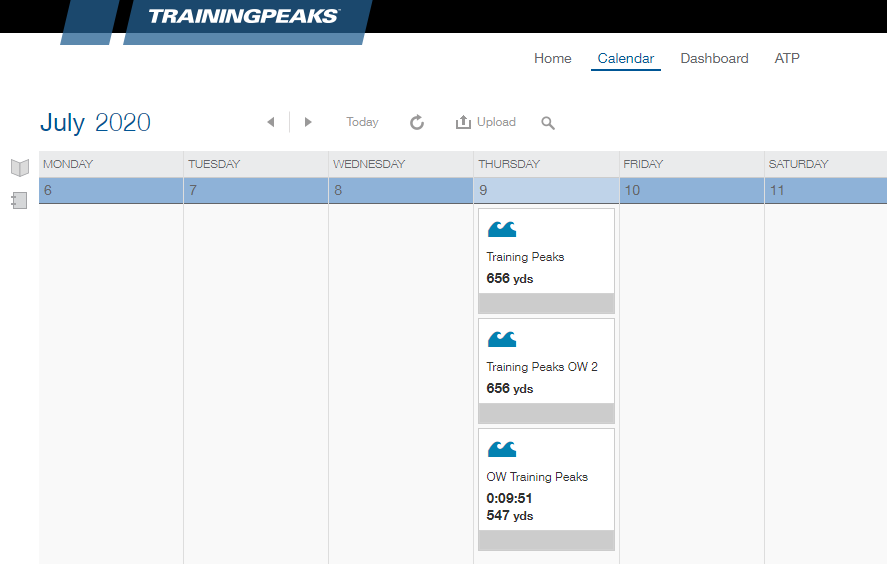Click the THURSDAY column label
The width and height of the screenshot is (887, 564).
click(x=509, y=164)
